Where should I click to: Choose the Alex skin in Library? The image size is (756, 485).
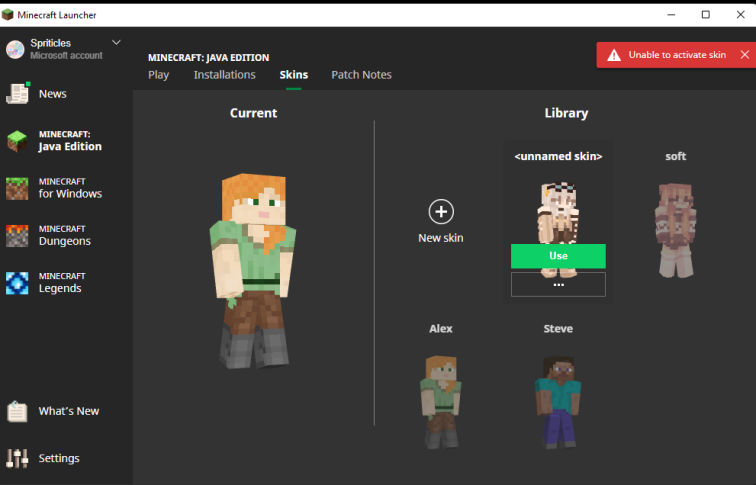point(440,400)
